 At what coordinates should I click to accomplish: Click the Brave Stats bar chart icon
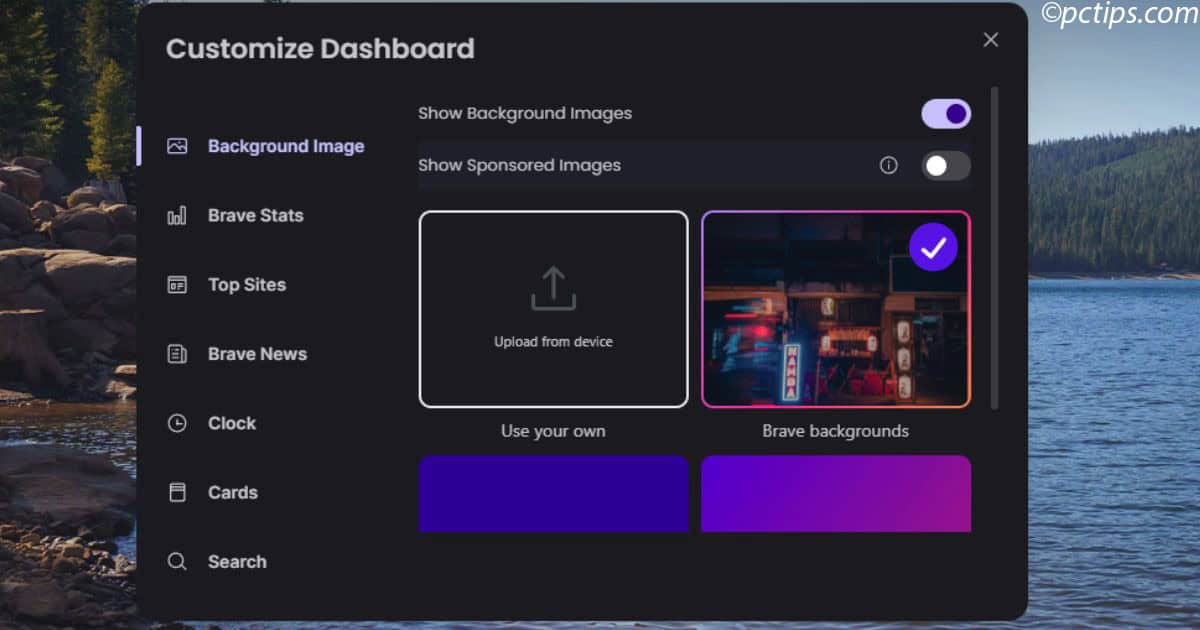(x=177, y=215)
